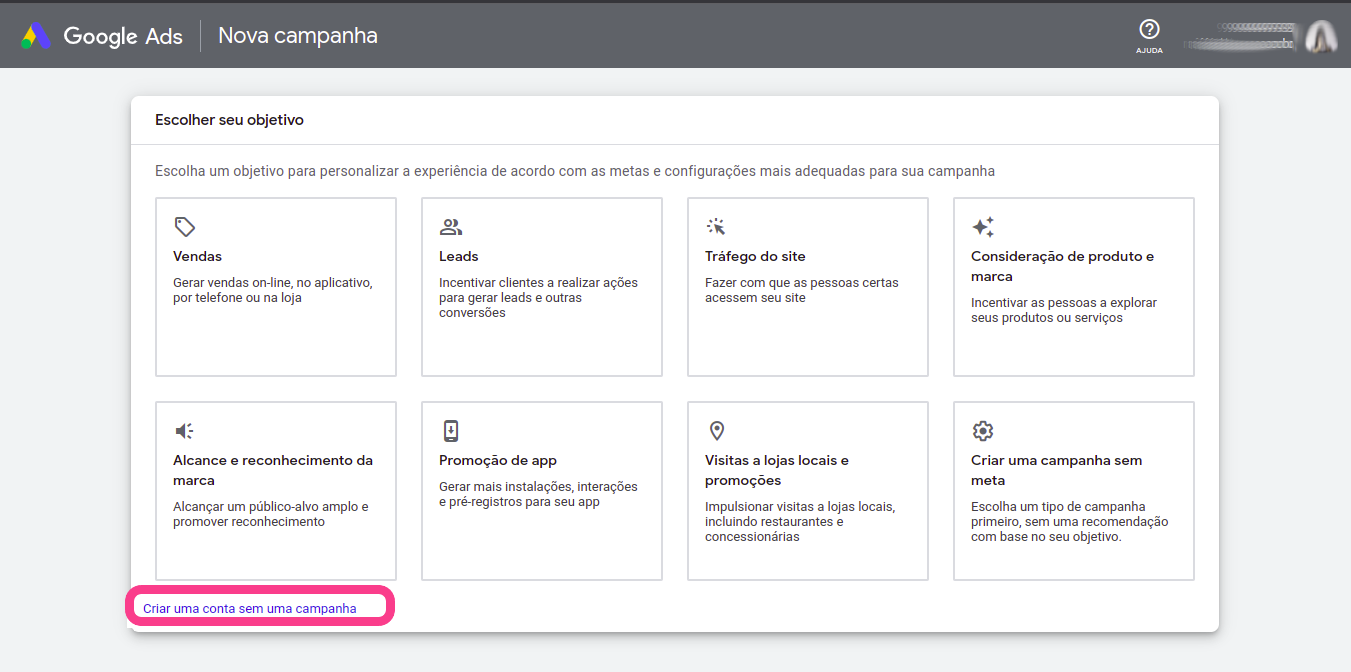Click the Escolher seu objetivo heading
1351x672 pixels.
229,120
